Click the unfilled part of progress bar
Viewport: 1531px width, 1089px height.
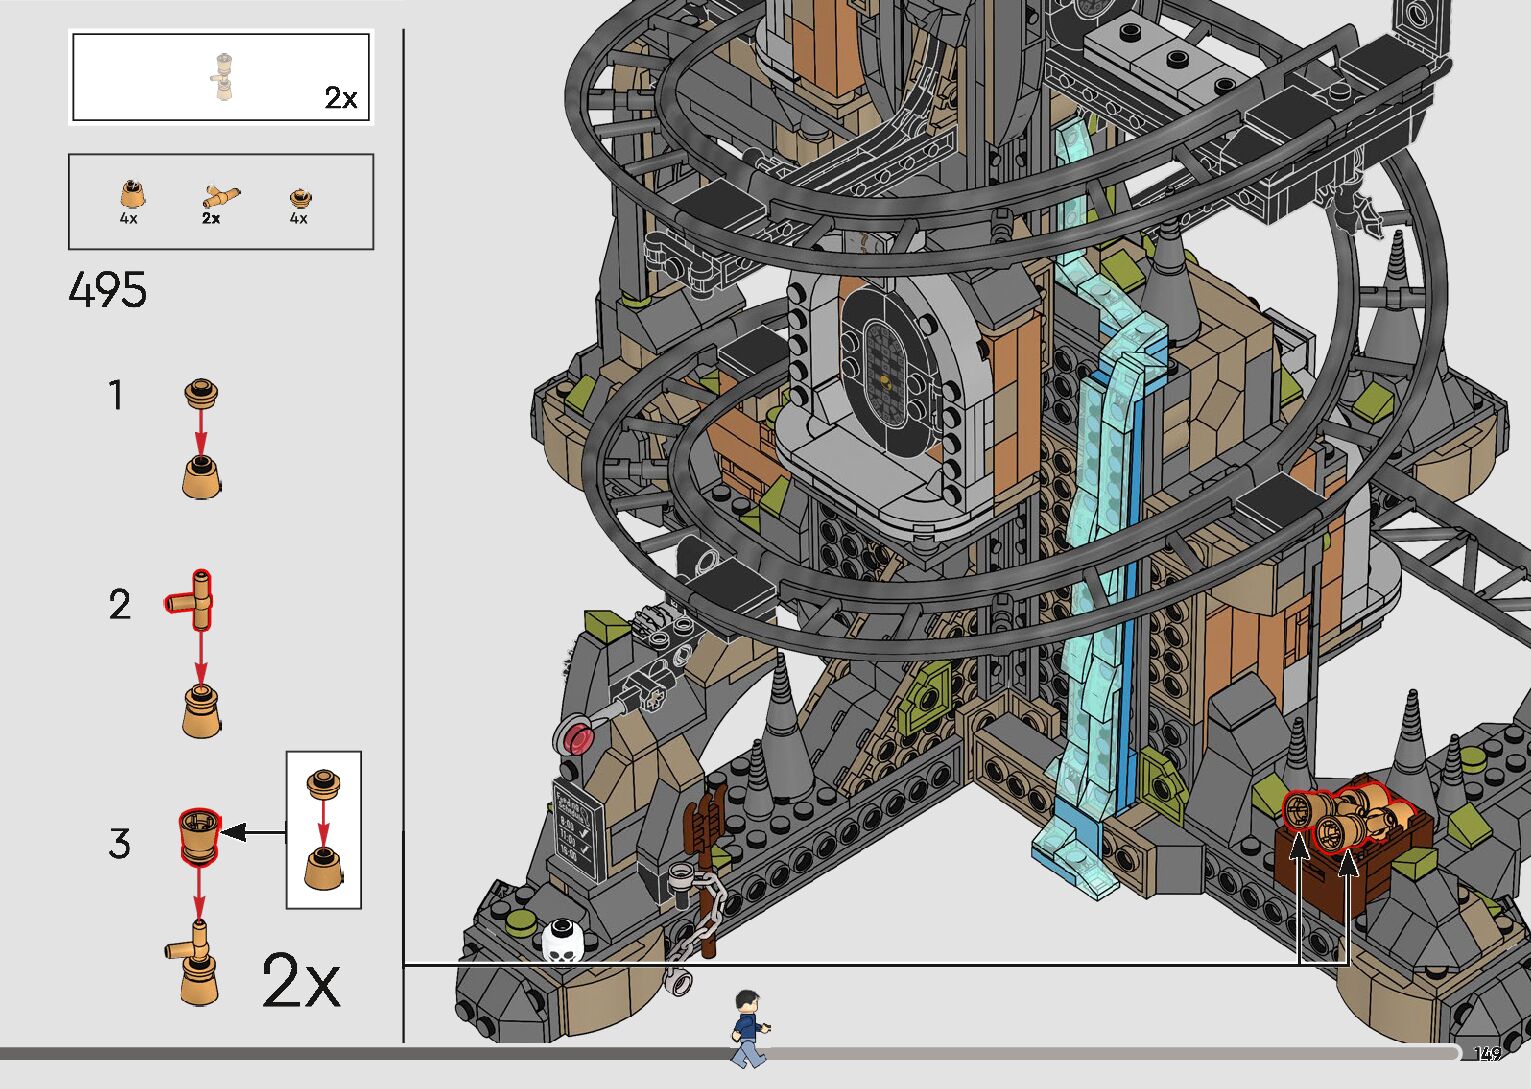(1100, 1053)
